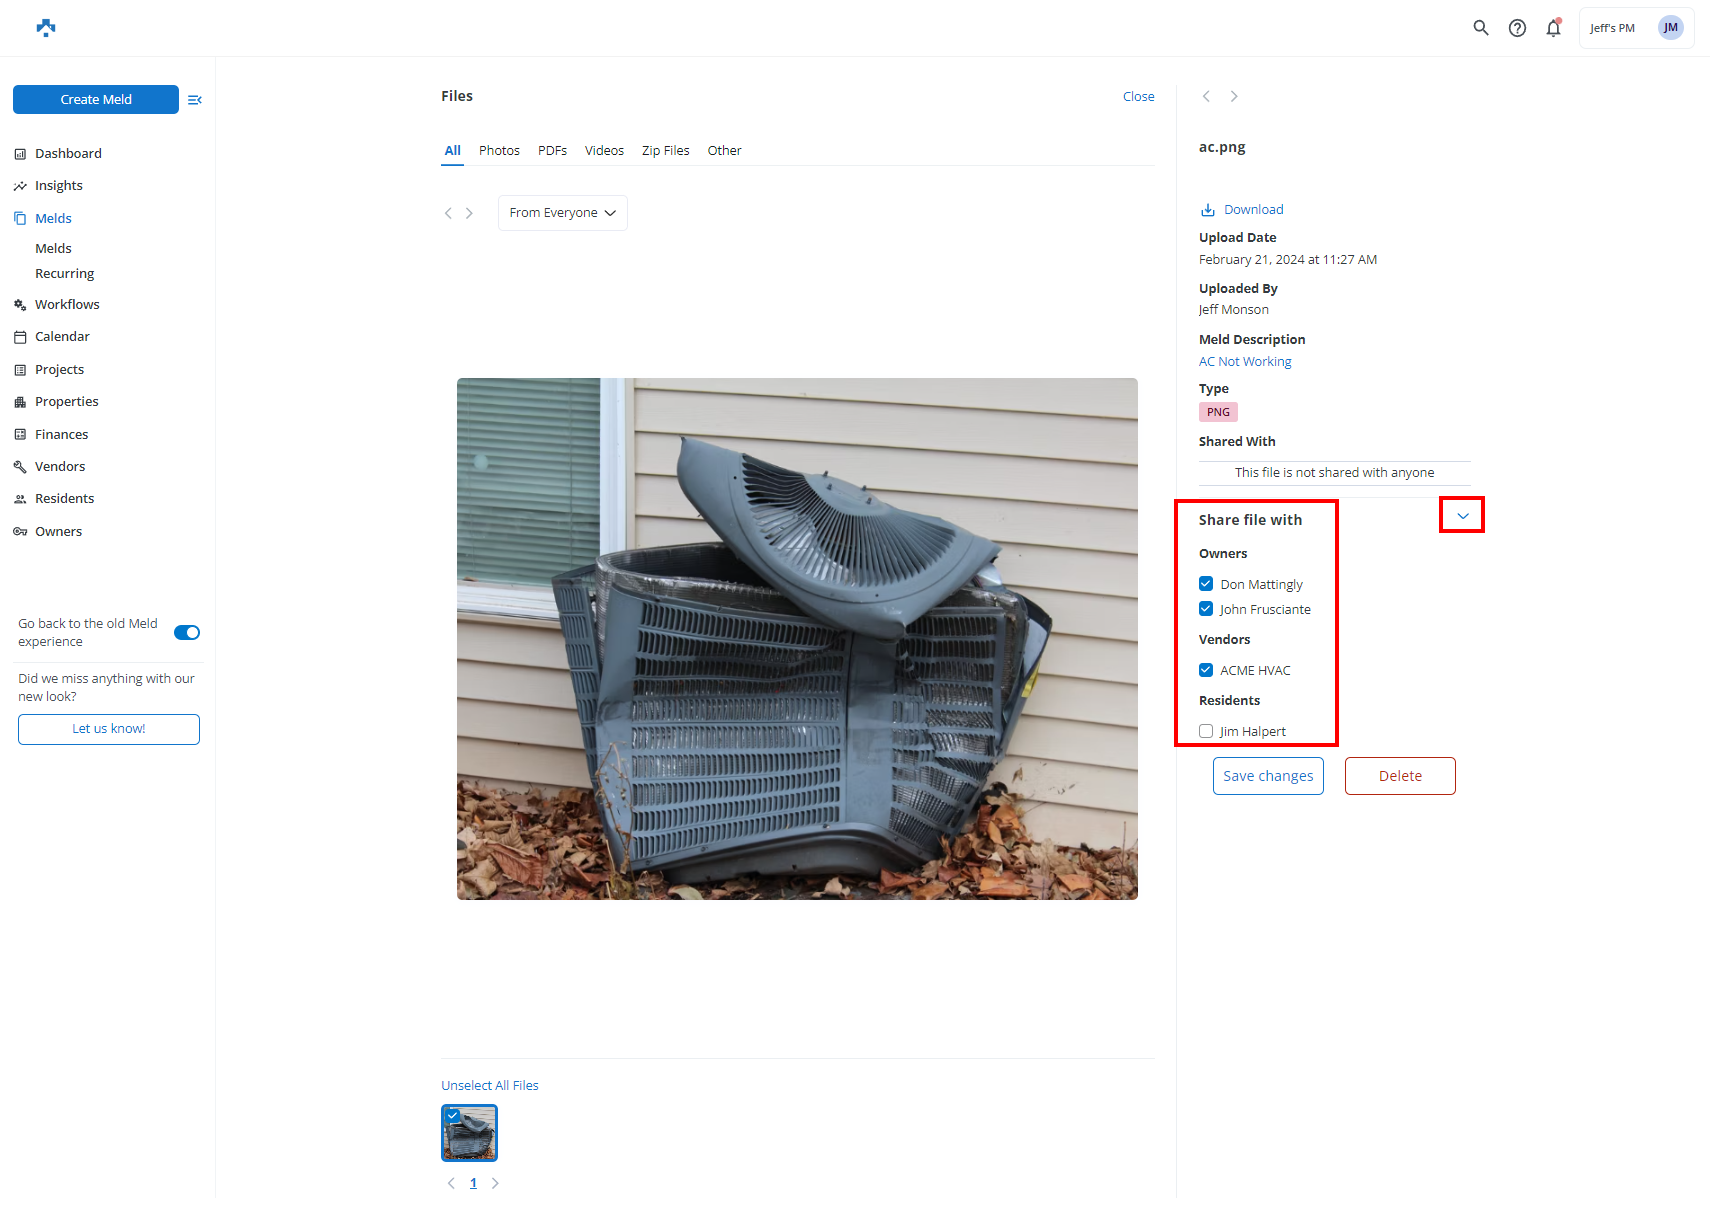Click the download icon for ac.png
The image size is (1710, 1208).
(1208, 210)
